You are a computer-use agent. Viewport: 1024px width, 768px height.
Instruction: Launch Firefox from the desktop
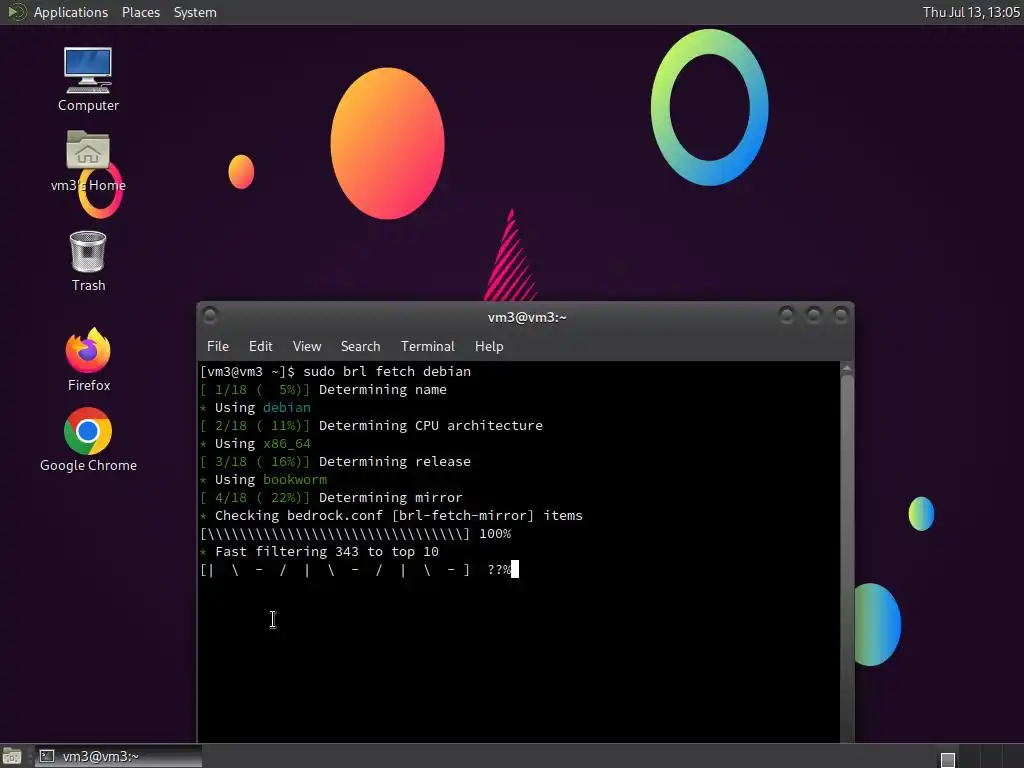88,359
